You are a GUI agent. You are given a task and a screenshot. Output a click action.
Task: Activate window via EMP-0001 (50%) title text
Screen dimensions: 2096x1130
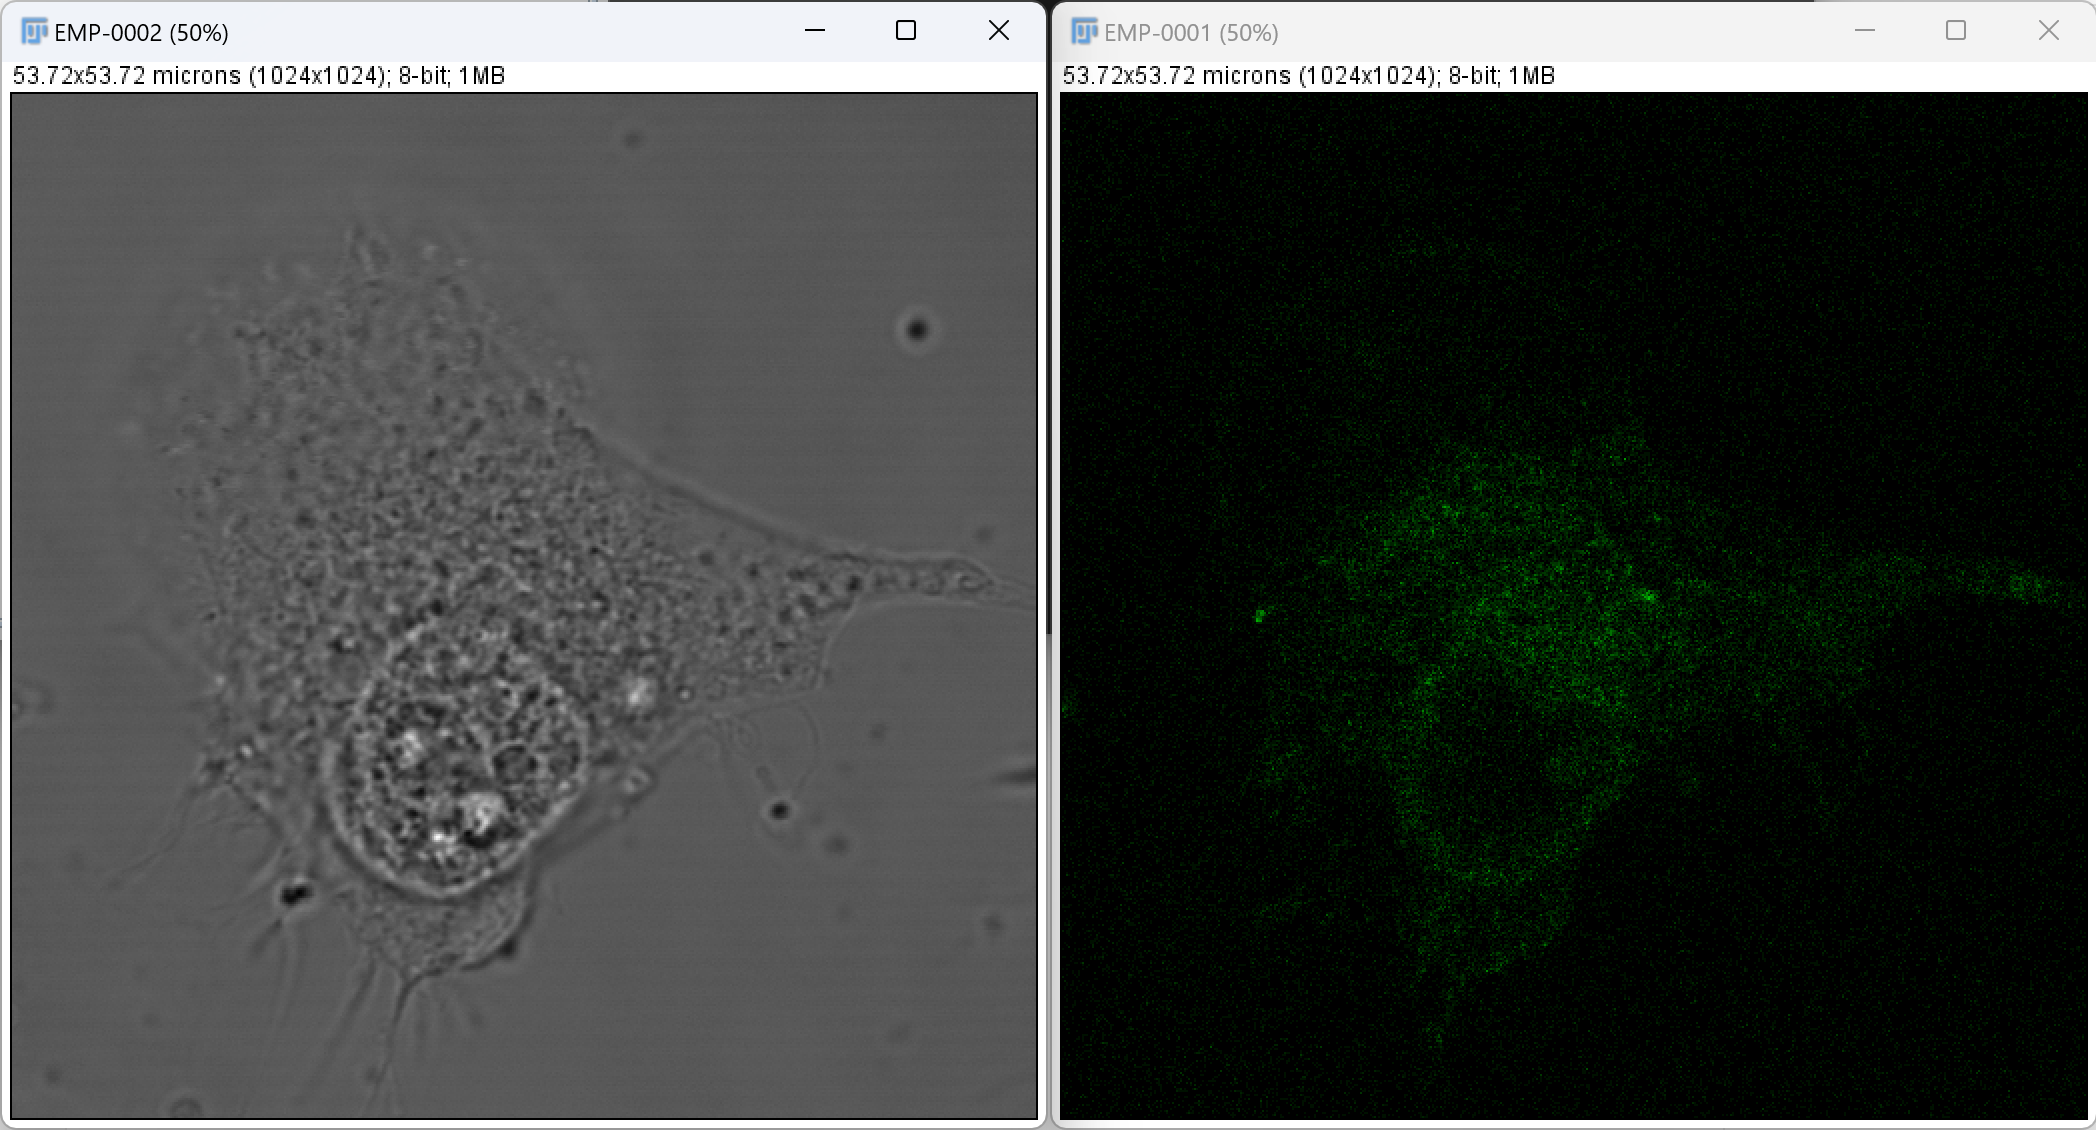point(1191,33)
